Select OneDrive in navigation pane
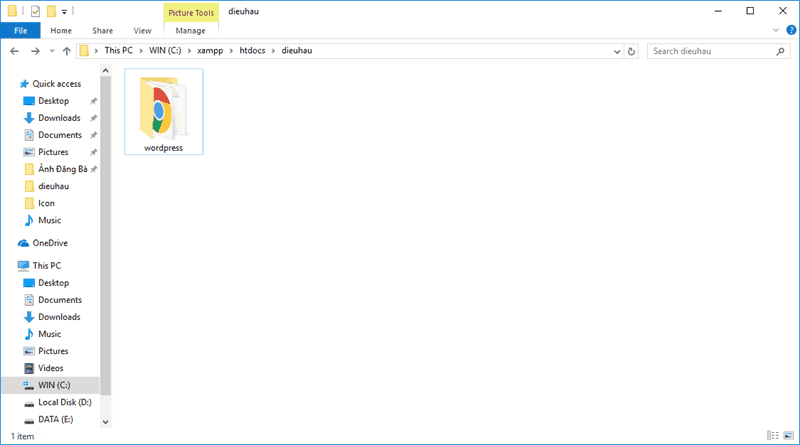 coord(50,243)
